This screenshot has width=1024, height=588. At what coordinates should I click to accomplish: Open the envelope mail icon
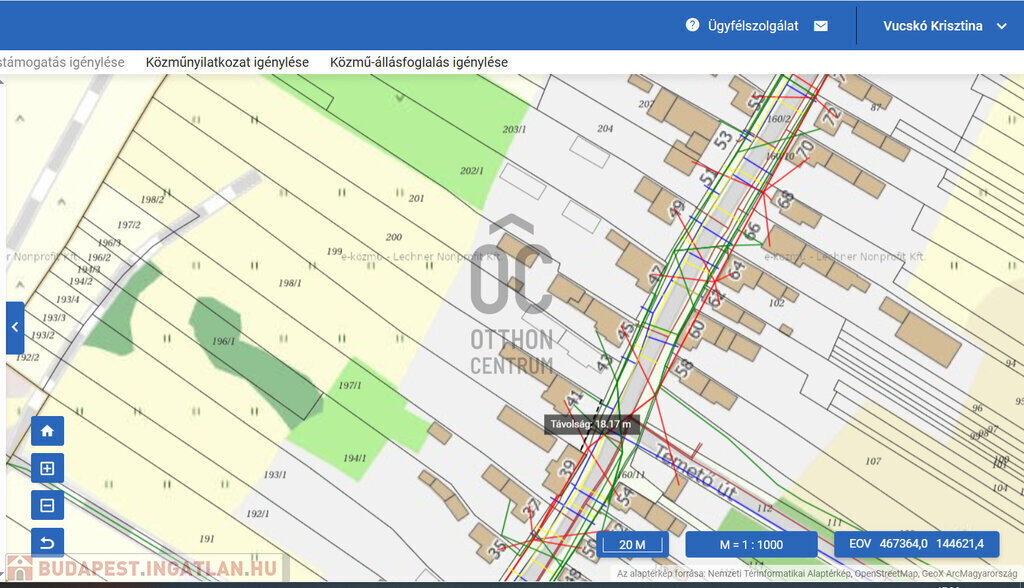(x=821, y=26)
